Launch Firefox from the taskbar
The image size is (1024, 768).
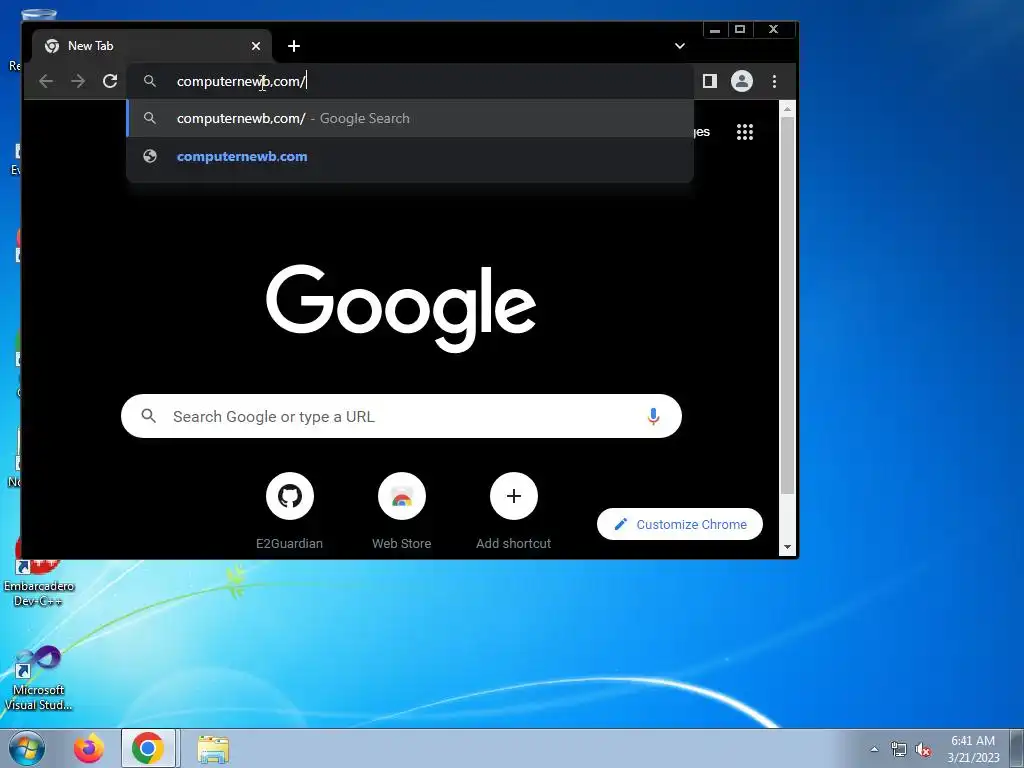pyautogui.click(x=89, y=748)
